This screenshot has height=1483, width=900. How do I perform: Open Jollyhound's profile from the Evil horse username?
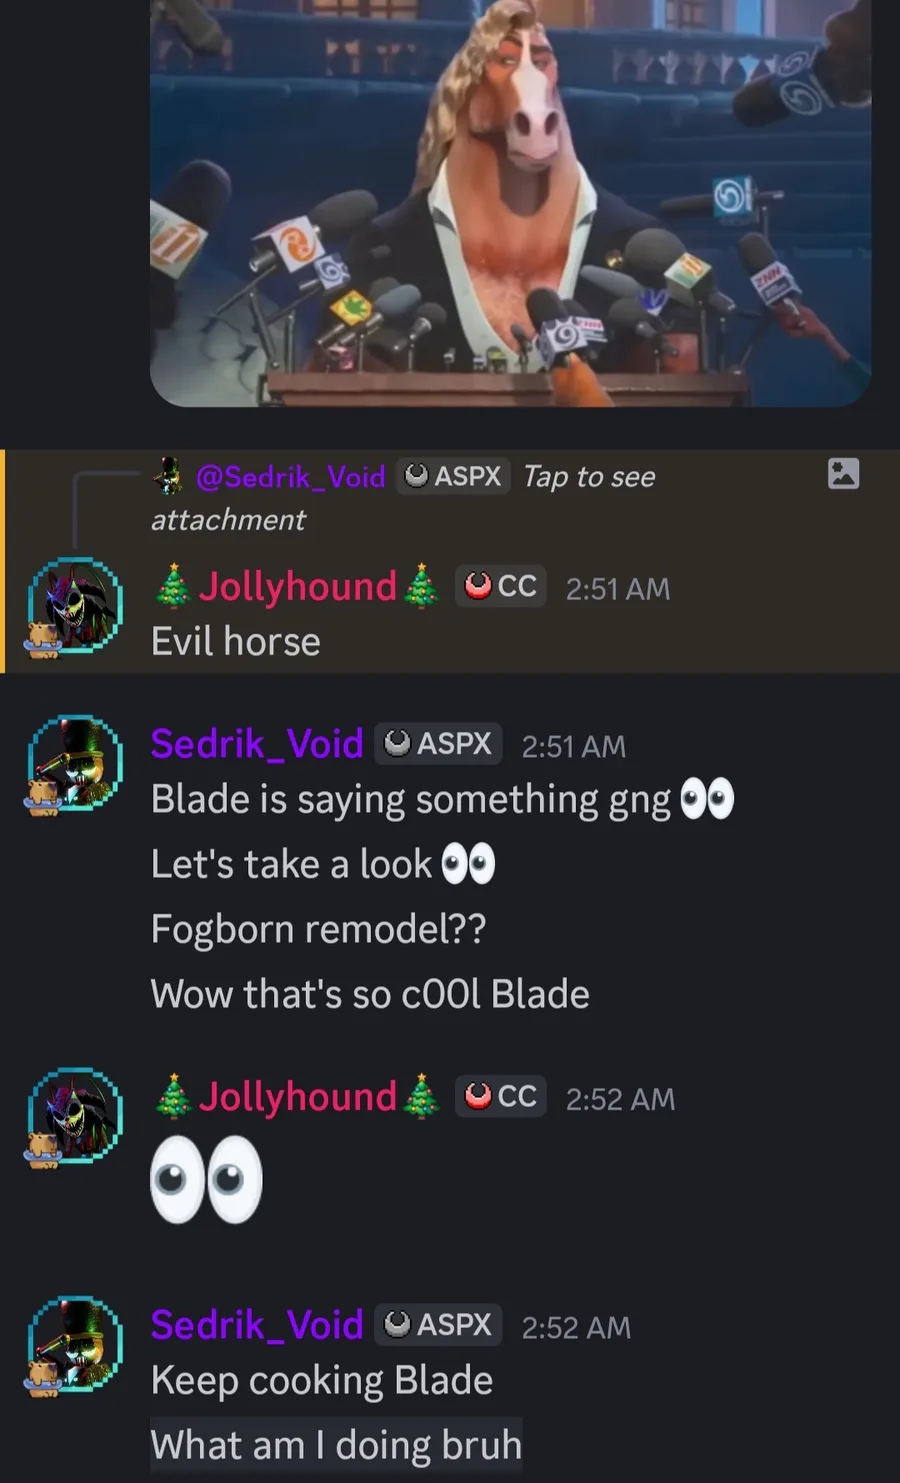(x=297, y=586)
